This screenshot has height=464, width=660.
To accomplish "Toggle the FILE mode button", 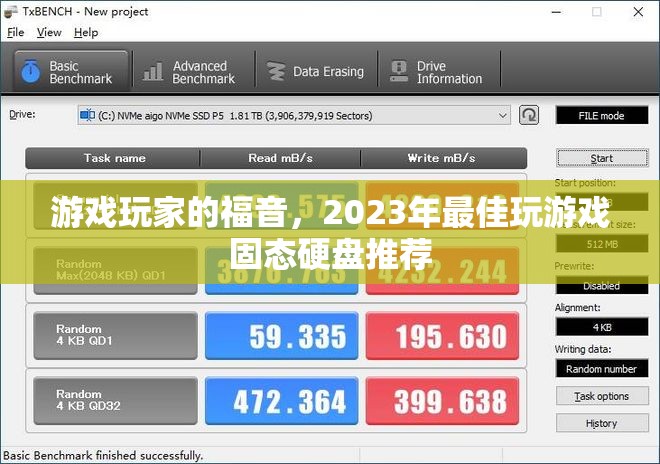I will (x=602, y=115).
